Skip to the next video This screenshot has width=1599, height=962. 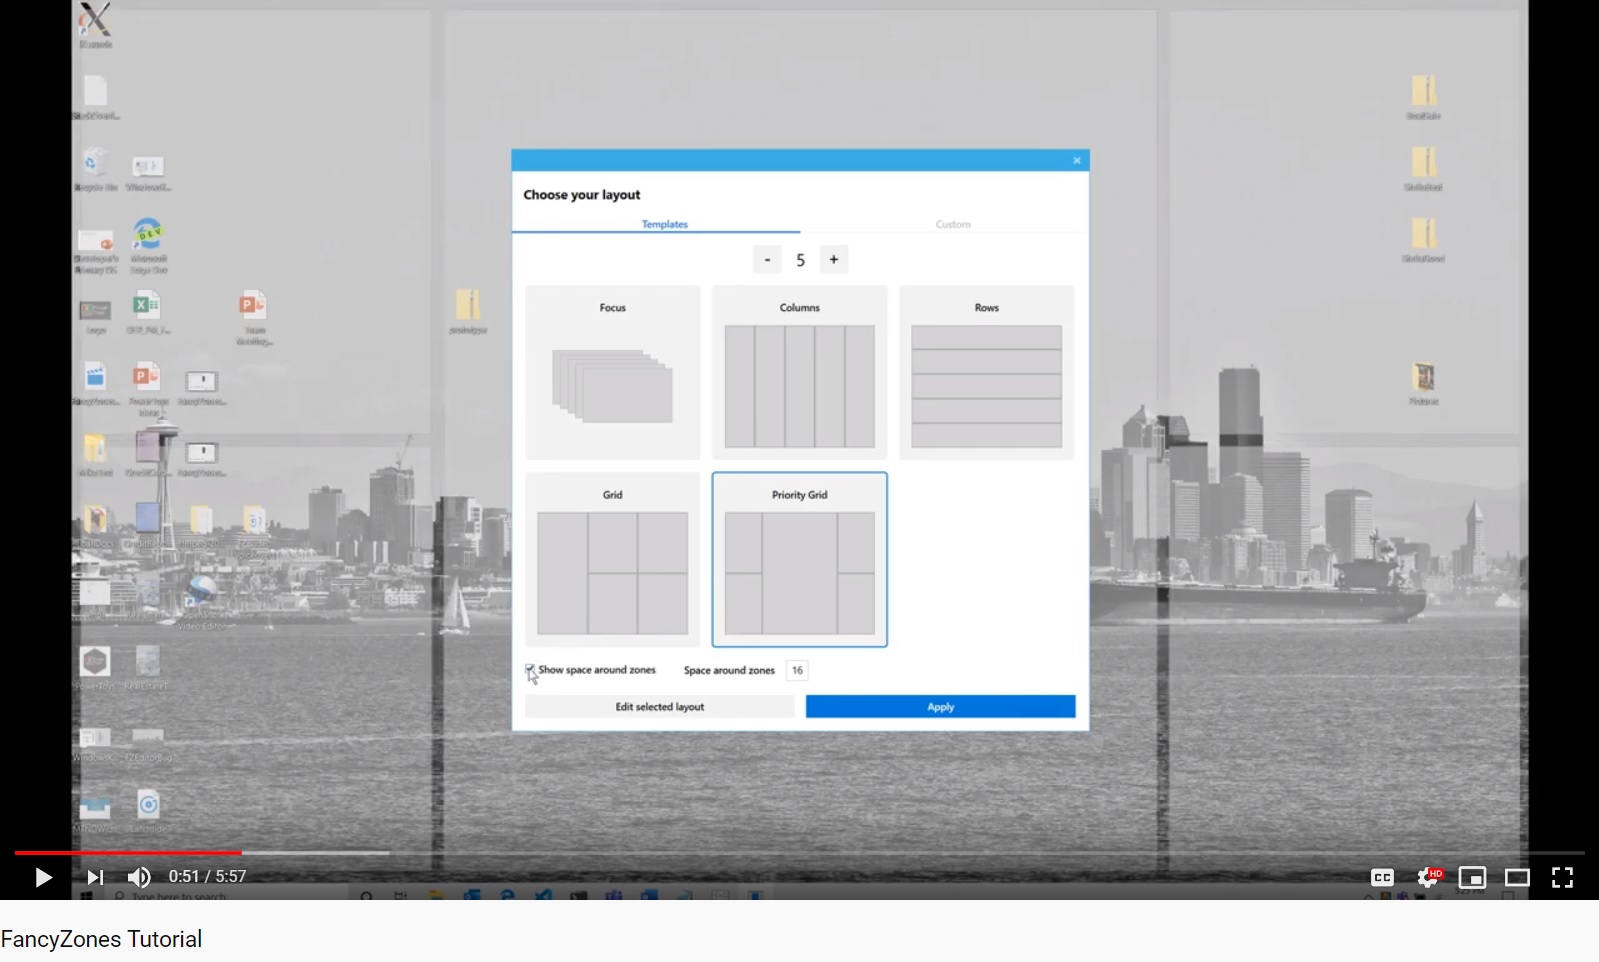tap(95, 877)
